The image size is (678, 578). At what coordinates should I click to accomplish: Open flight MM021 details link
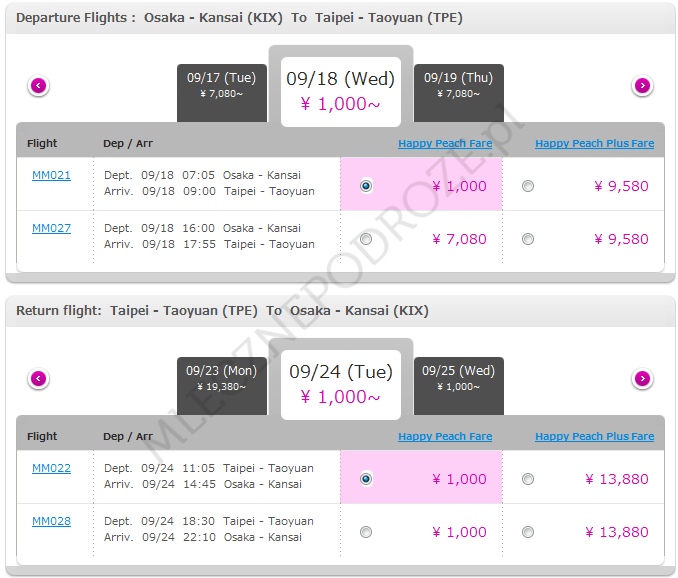point(51,175)
